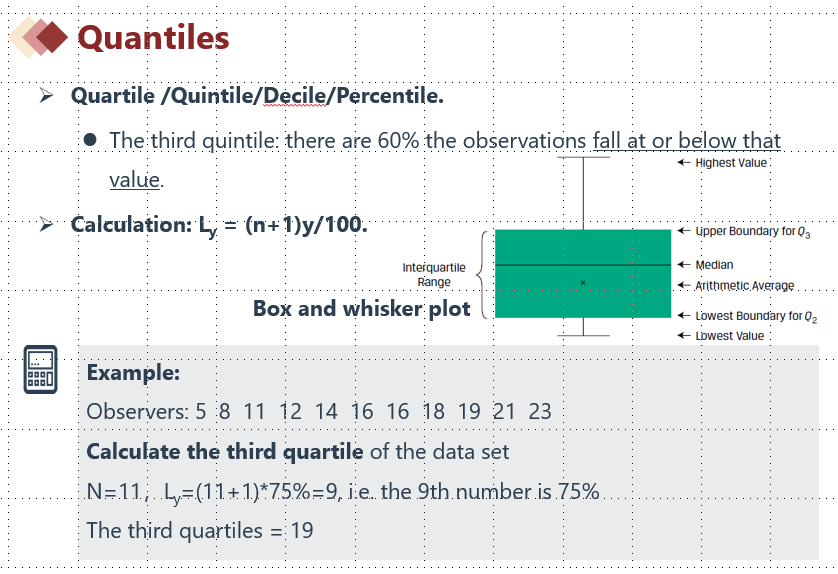
Task: Click the 'Box and whisker plot' caption
Action: click(x=361, y=308)
